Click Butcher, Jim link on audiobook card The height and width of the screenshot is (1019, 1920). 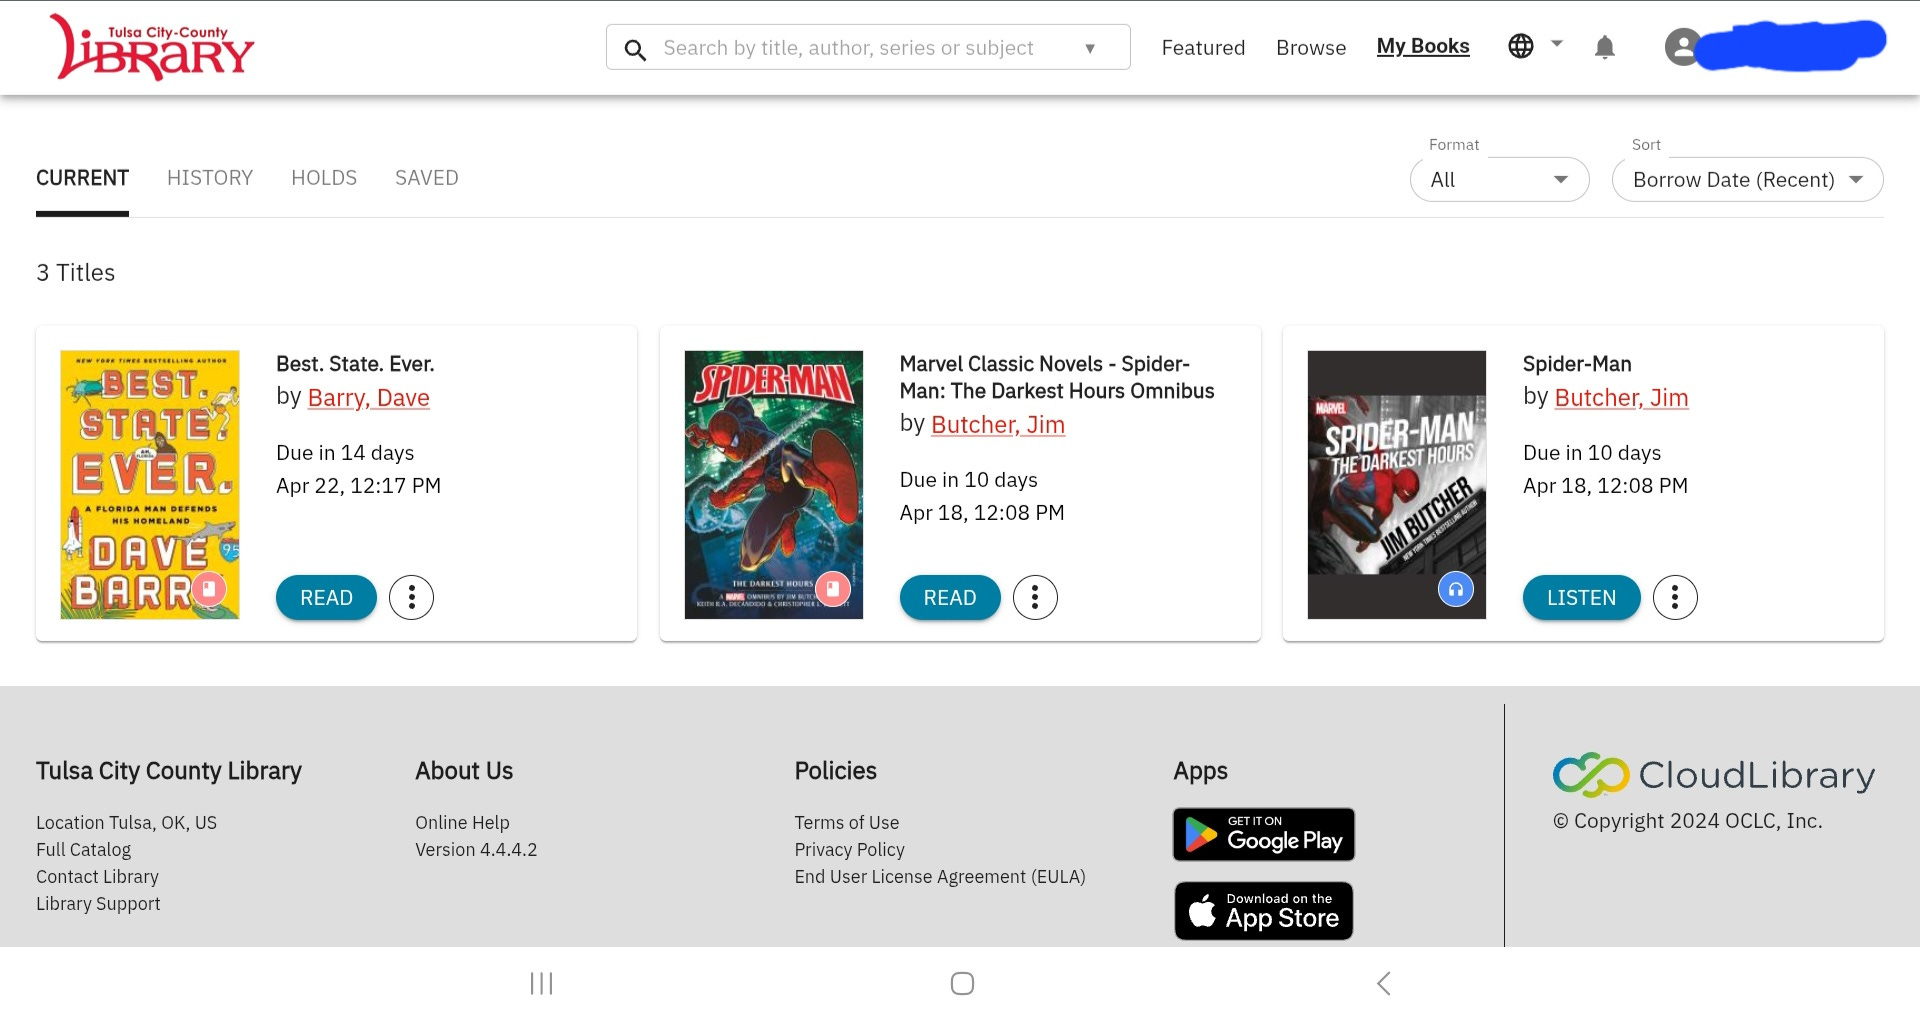point(1621,398)
